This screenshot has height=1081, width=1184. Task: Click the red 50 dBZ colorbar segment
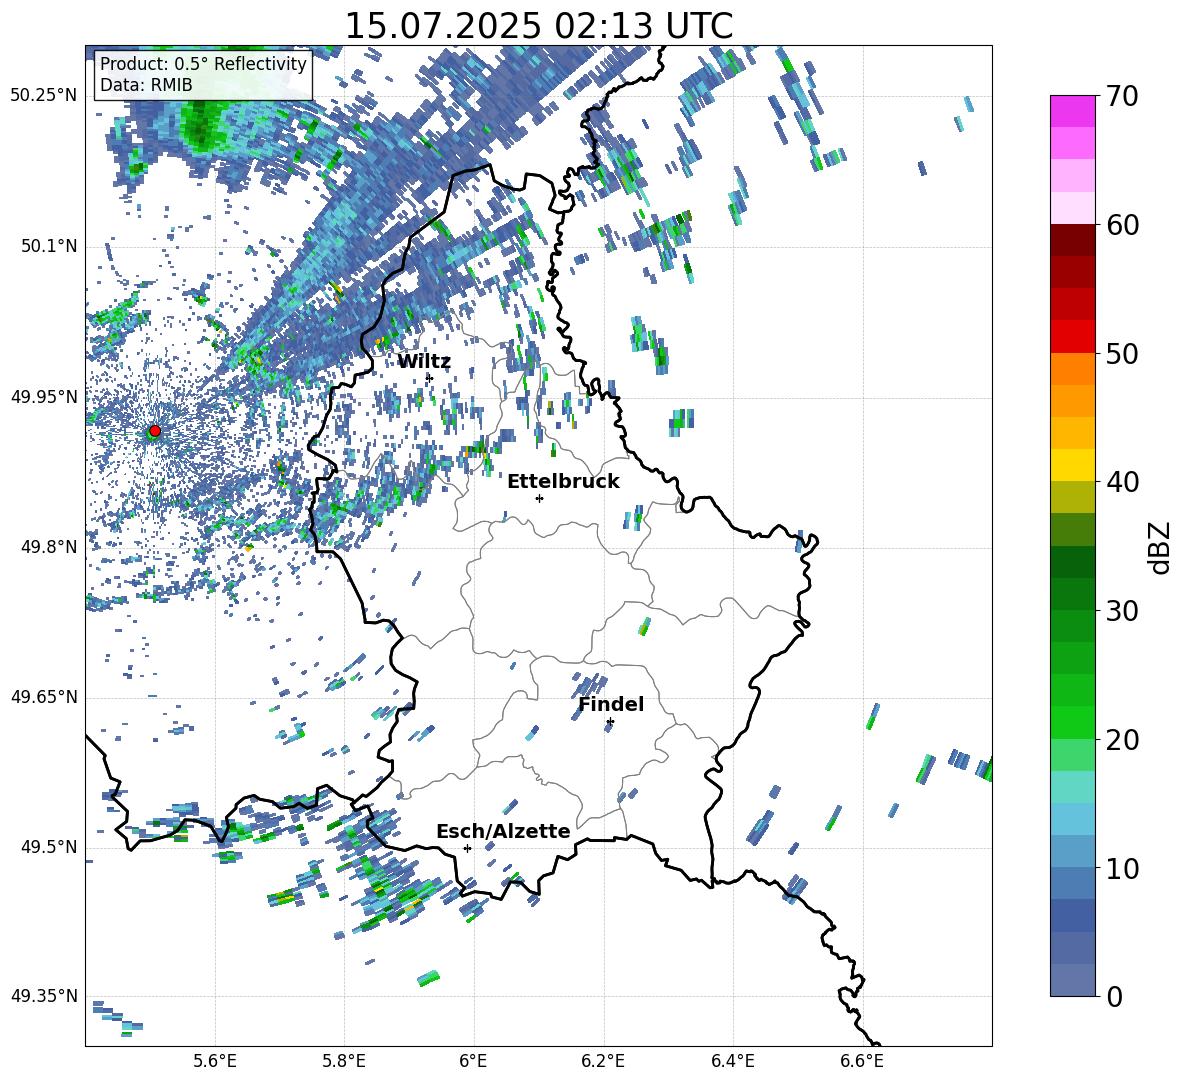coord(1072,336)
